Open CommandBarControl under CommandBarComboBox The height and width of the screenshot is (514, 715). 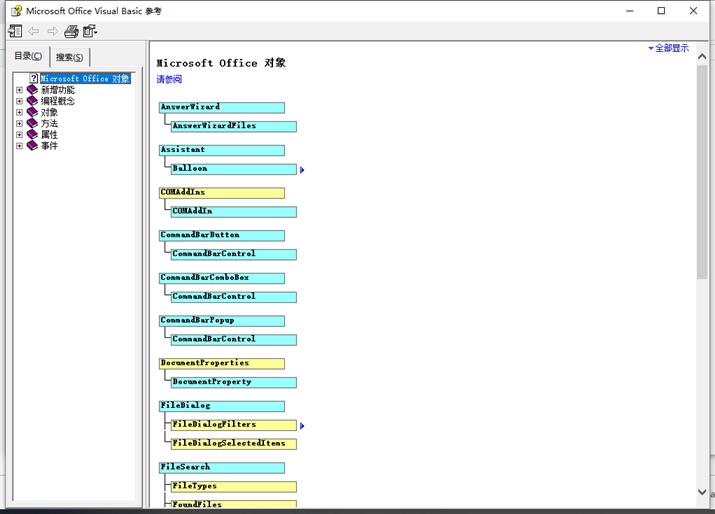[x=234, y=297]
